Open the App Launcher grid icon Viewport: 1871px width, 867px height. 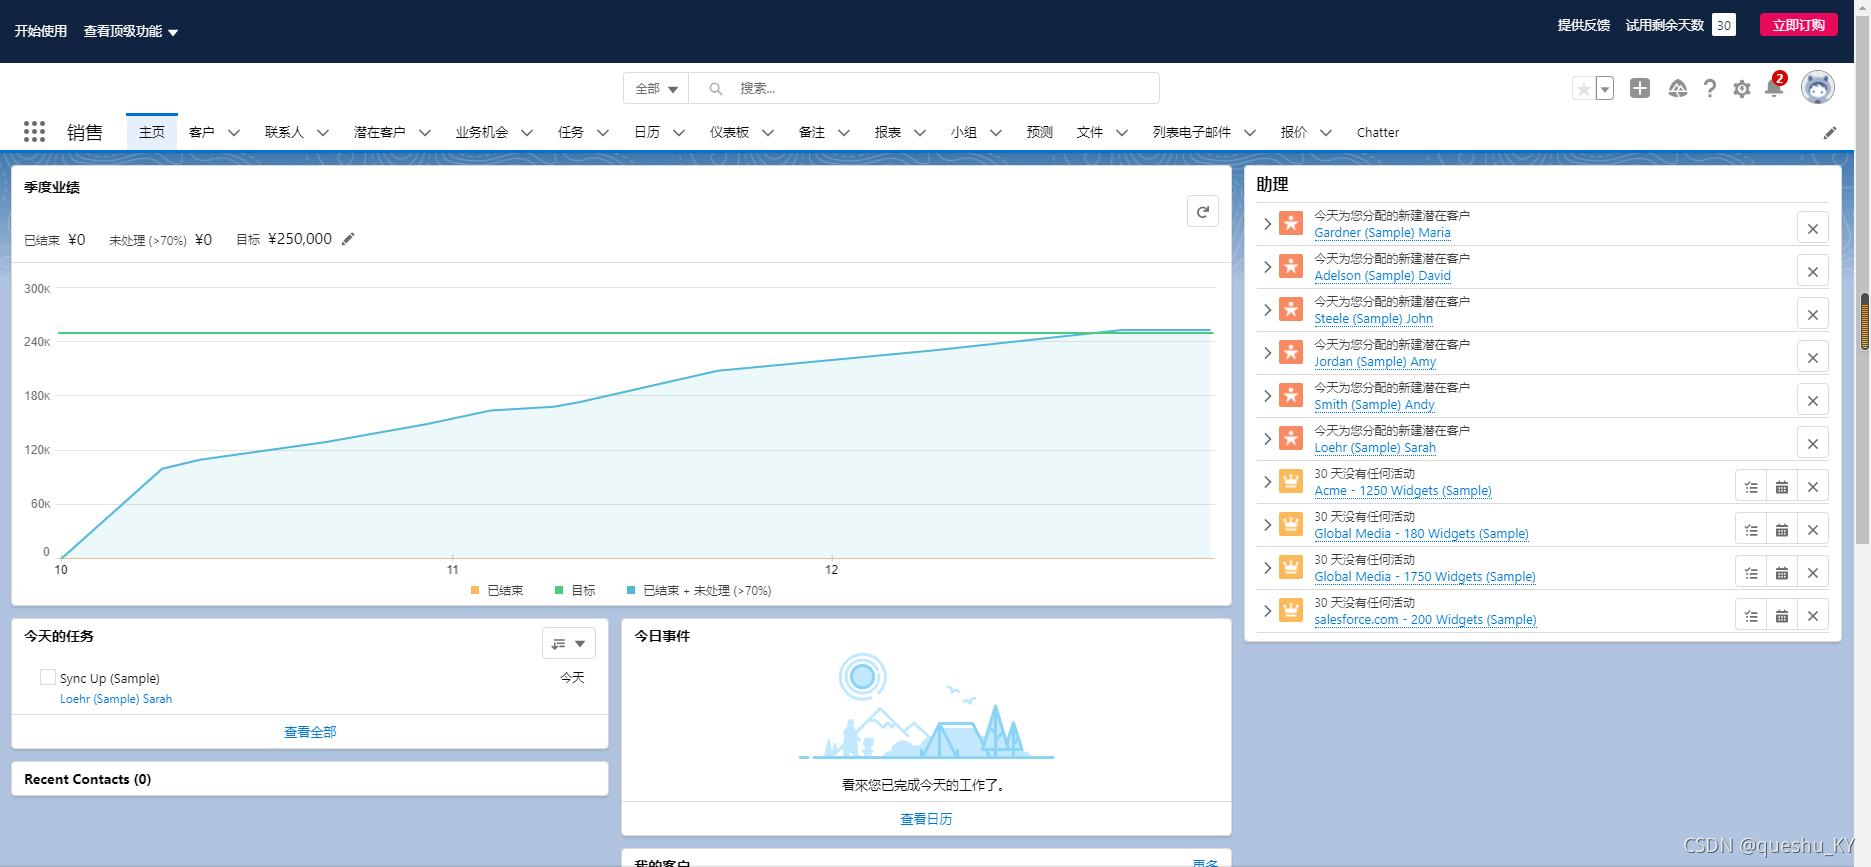(x=34, y=131)
